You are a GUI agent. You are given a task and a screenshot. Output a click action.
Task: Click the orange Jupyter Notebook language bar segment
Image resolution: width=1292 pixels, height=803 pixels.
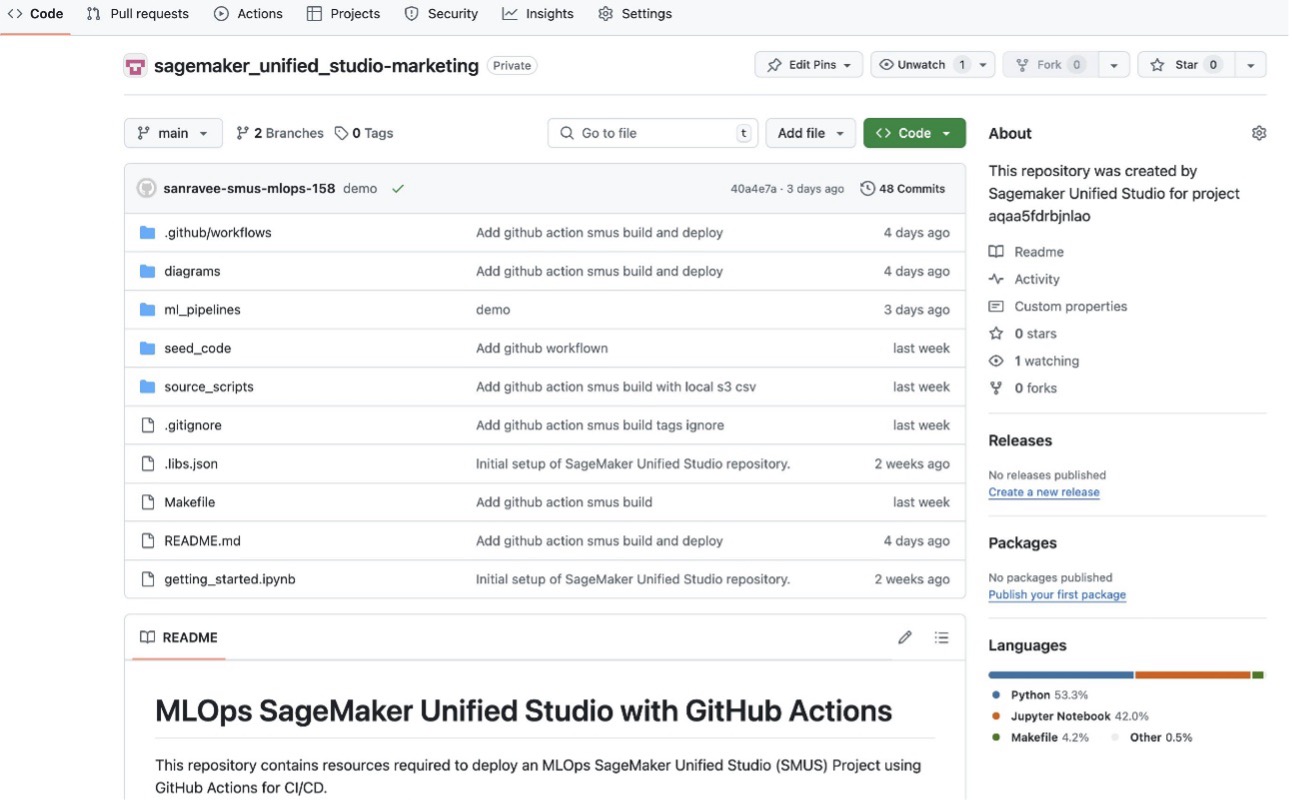tap(1193, 675)
